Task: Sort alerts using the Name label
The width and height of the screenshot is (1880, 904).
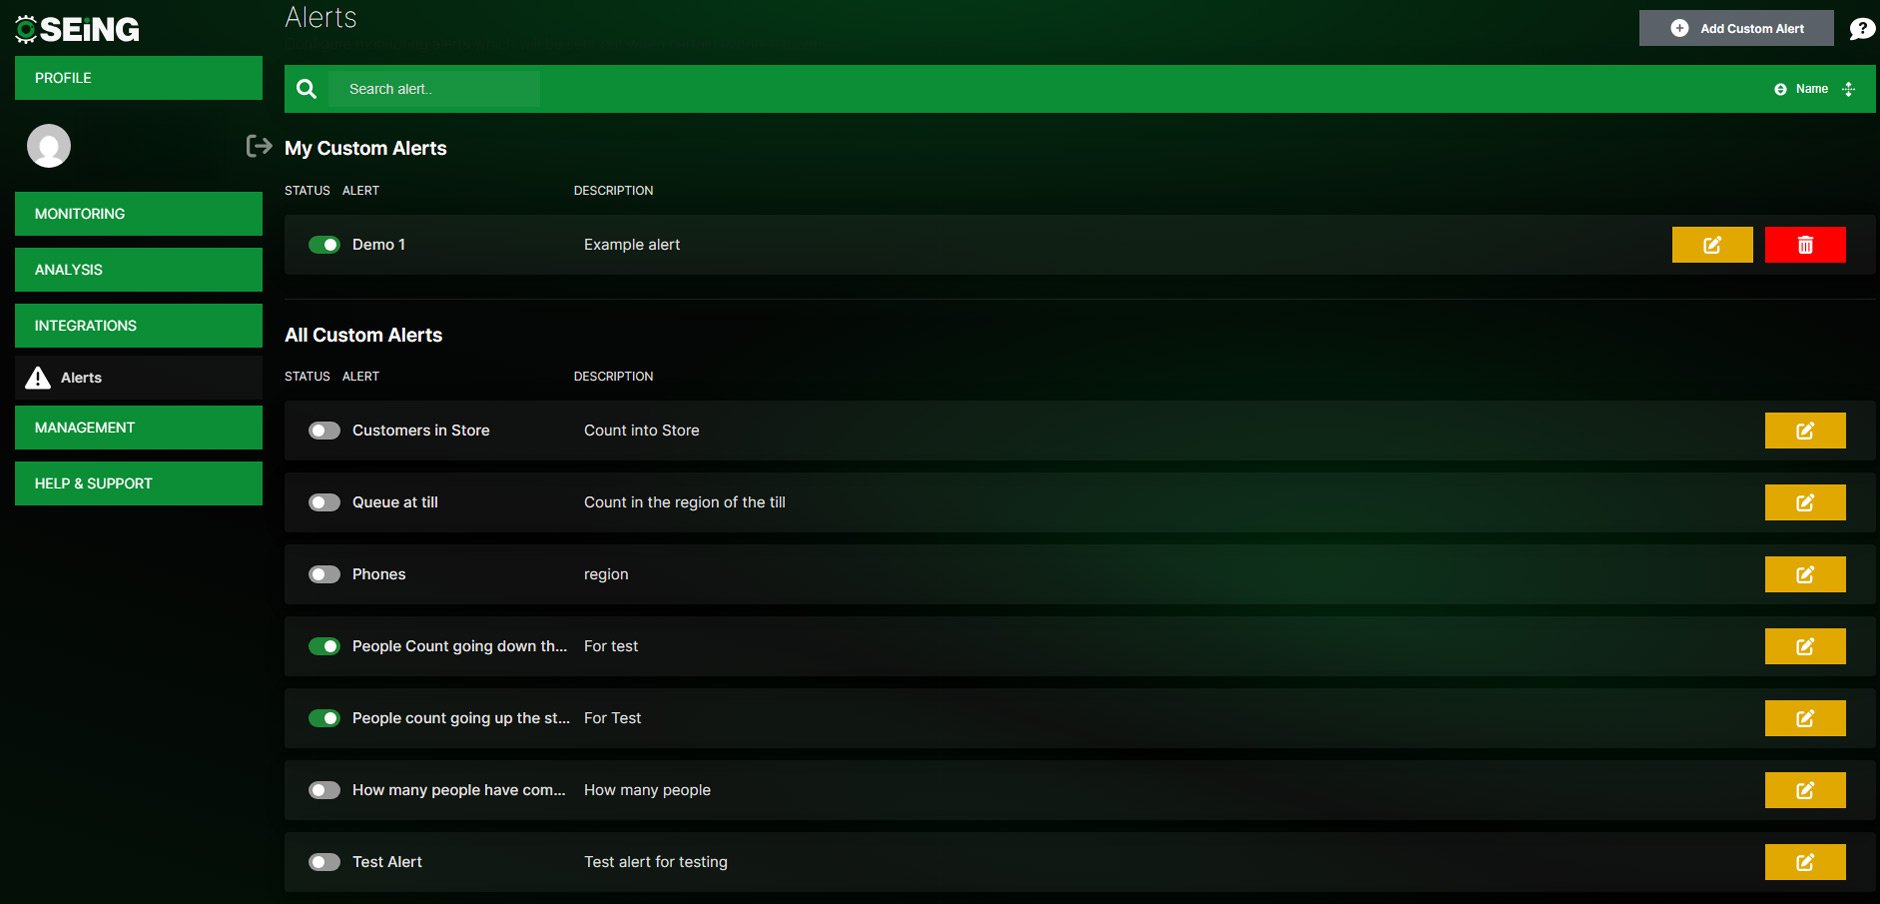Action: [1812, 89]
